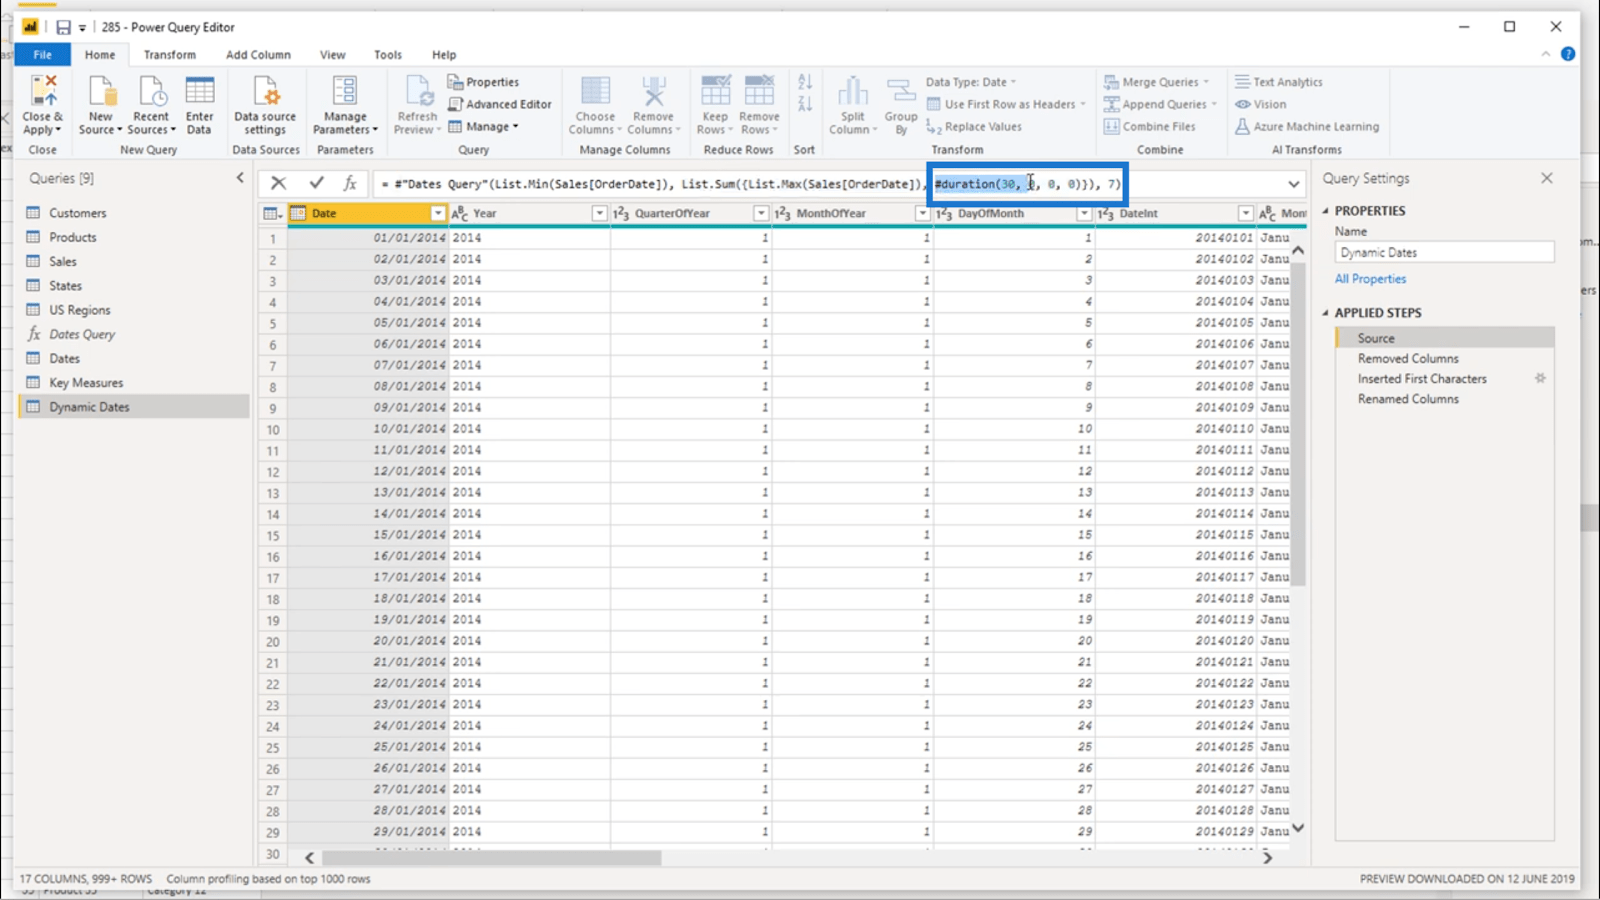The height and width of the screenshot is (900, 1600).
Task: Click the horizontal scrollbar of the data grid
Action: tap(491, 858)
